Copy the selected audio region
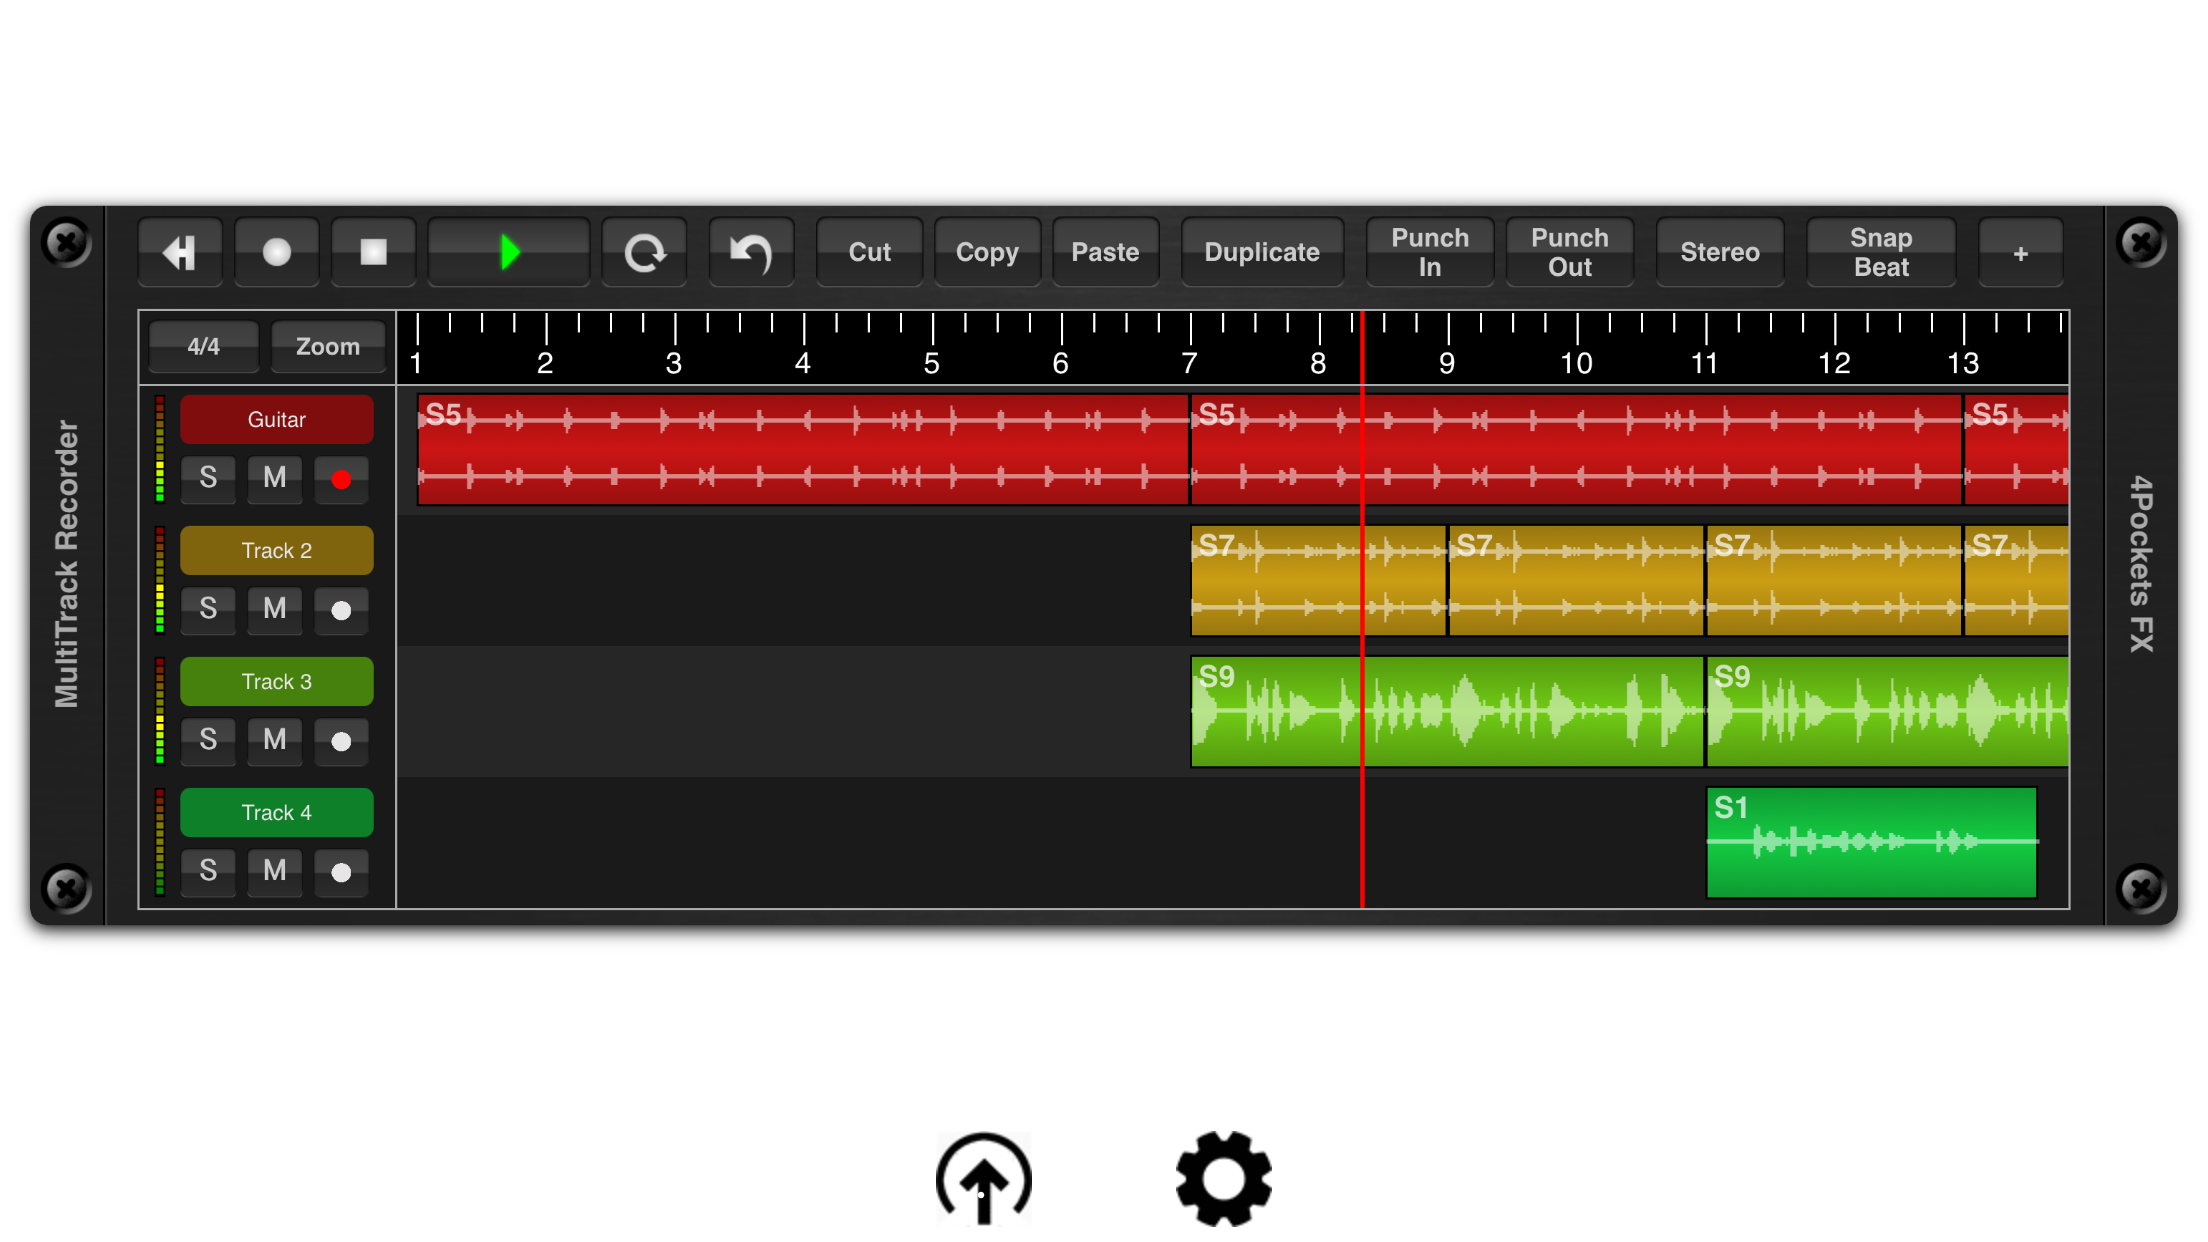The width and height of the screenshot is (2208, 1242). pyautogui.click(x=987, y=252)
